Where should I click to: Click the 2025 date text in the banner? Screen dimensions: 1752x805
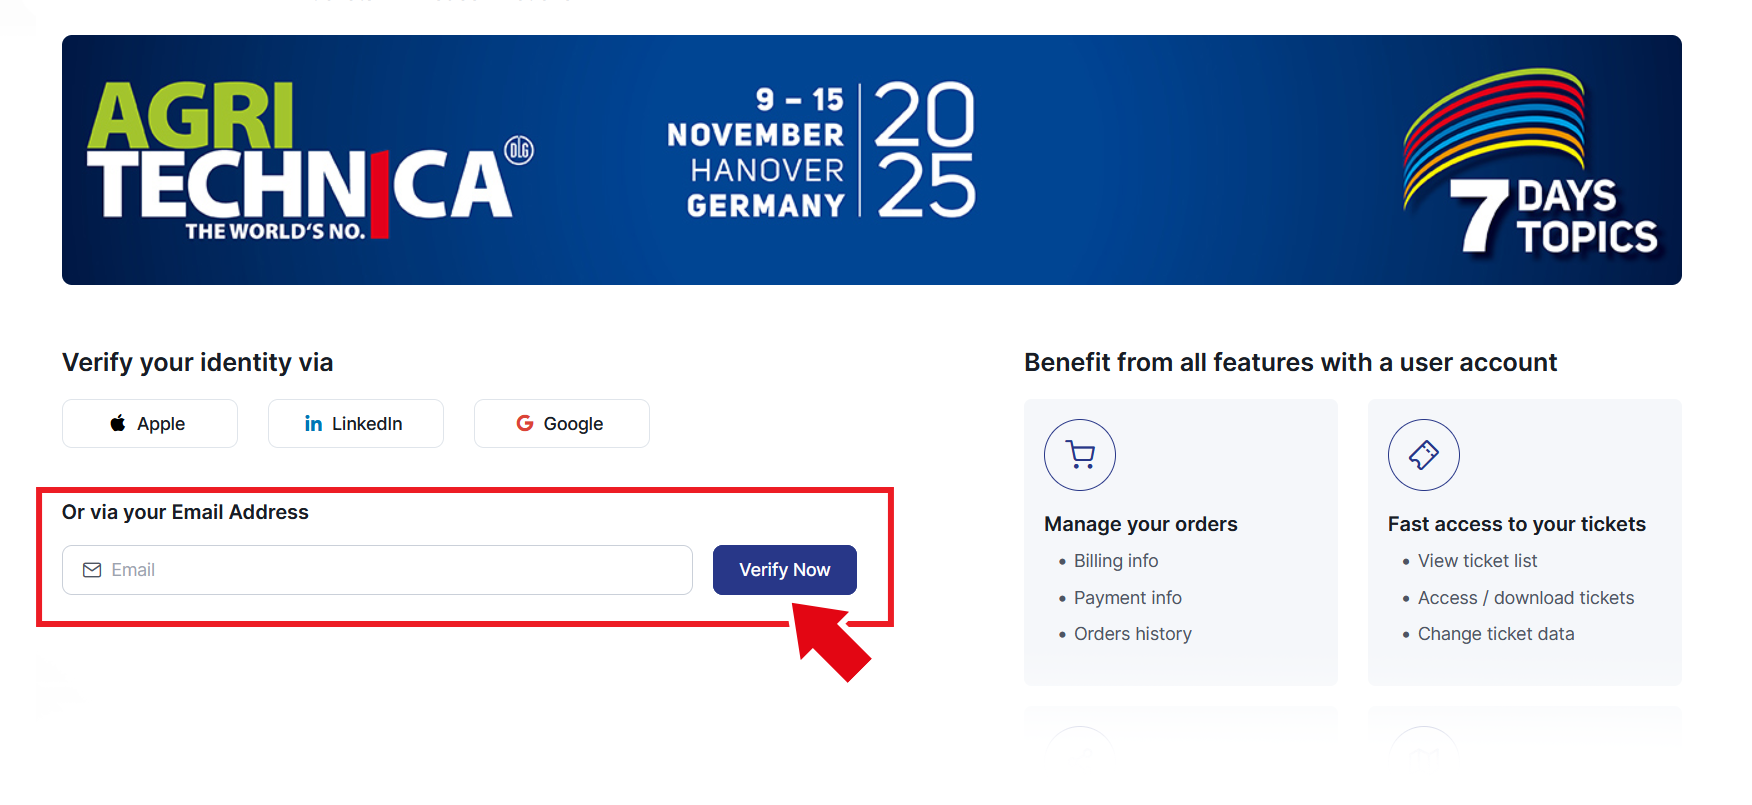[925, 150]
